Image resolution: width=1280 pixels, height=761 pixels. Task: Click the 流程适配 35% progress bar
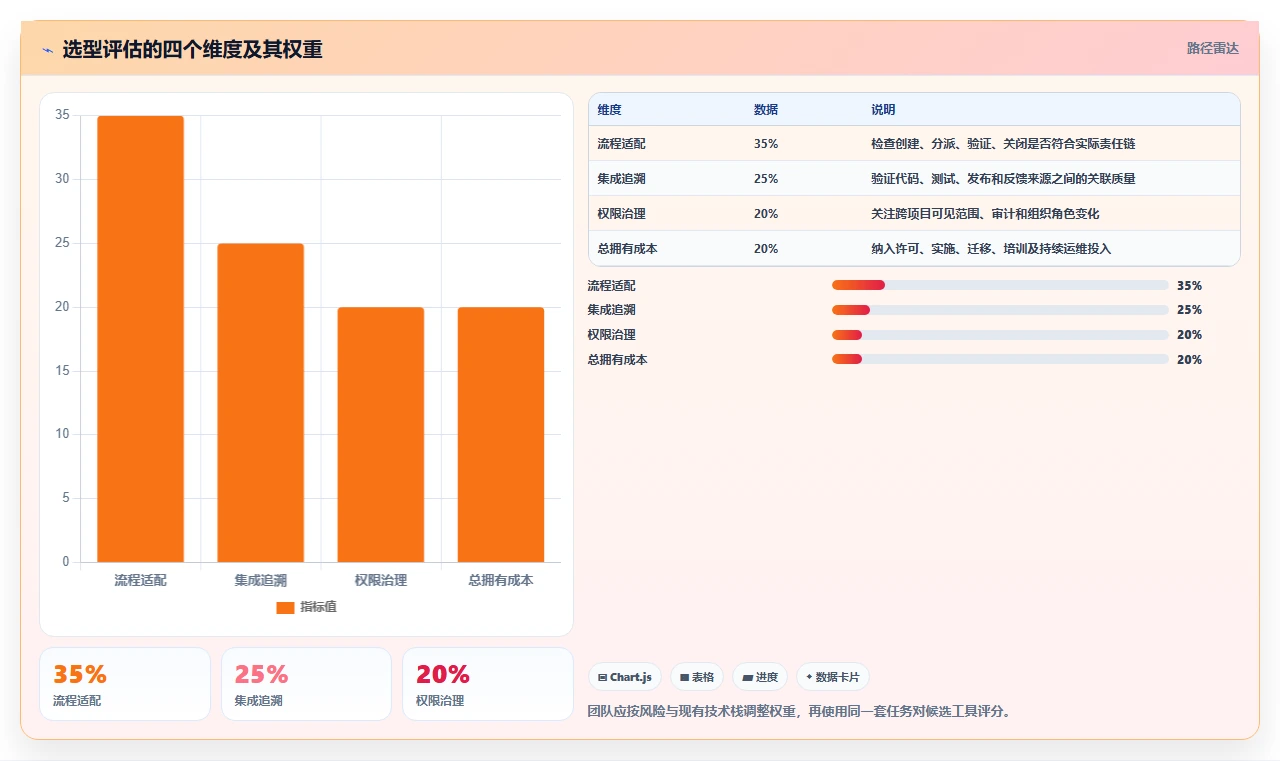point(1000,285)
